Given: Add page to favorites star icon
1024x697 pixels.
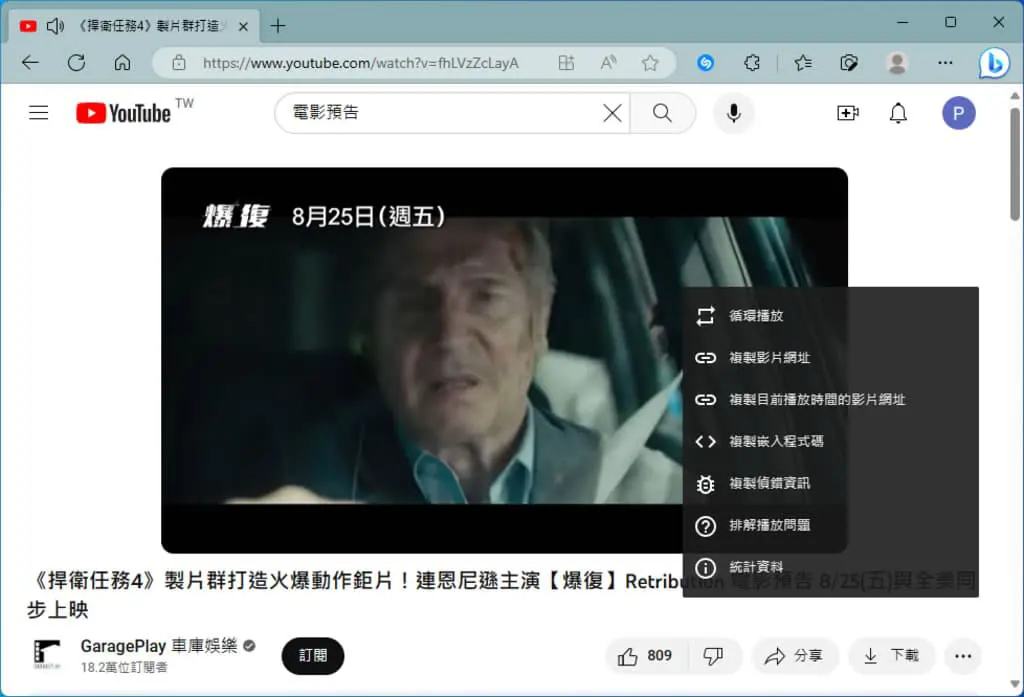Looking at the screenshot, I should [650, 63].
